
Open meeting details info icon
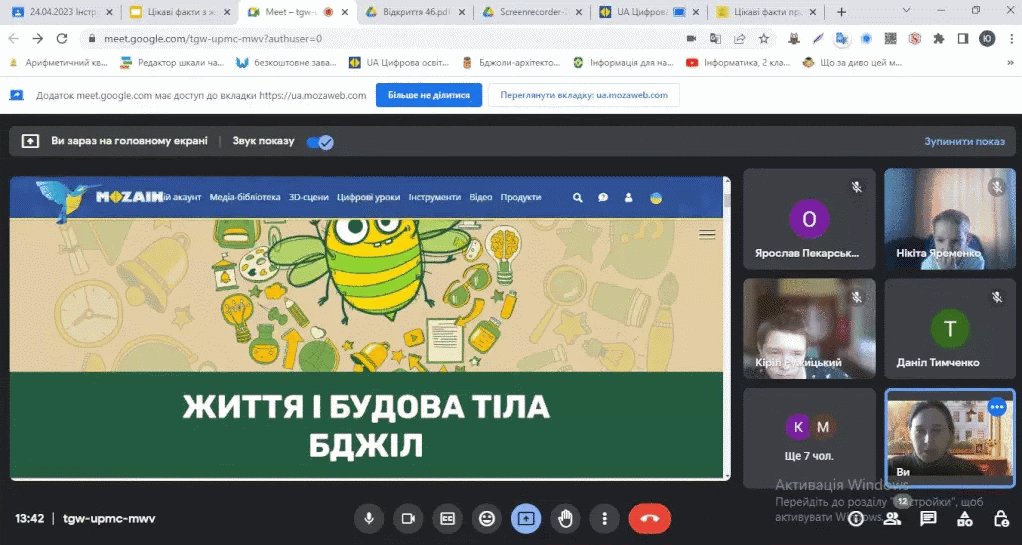coord(856,518)
